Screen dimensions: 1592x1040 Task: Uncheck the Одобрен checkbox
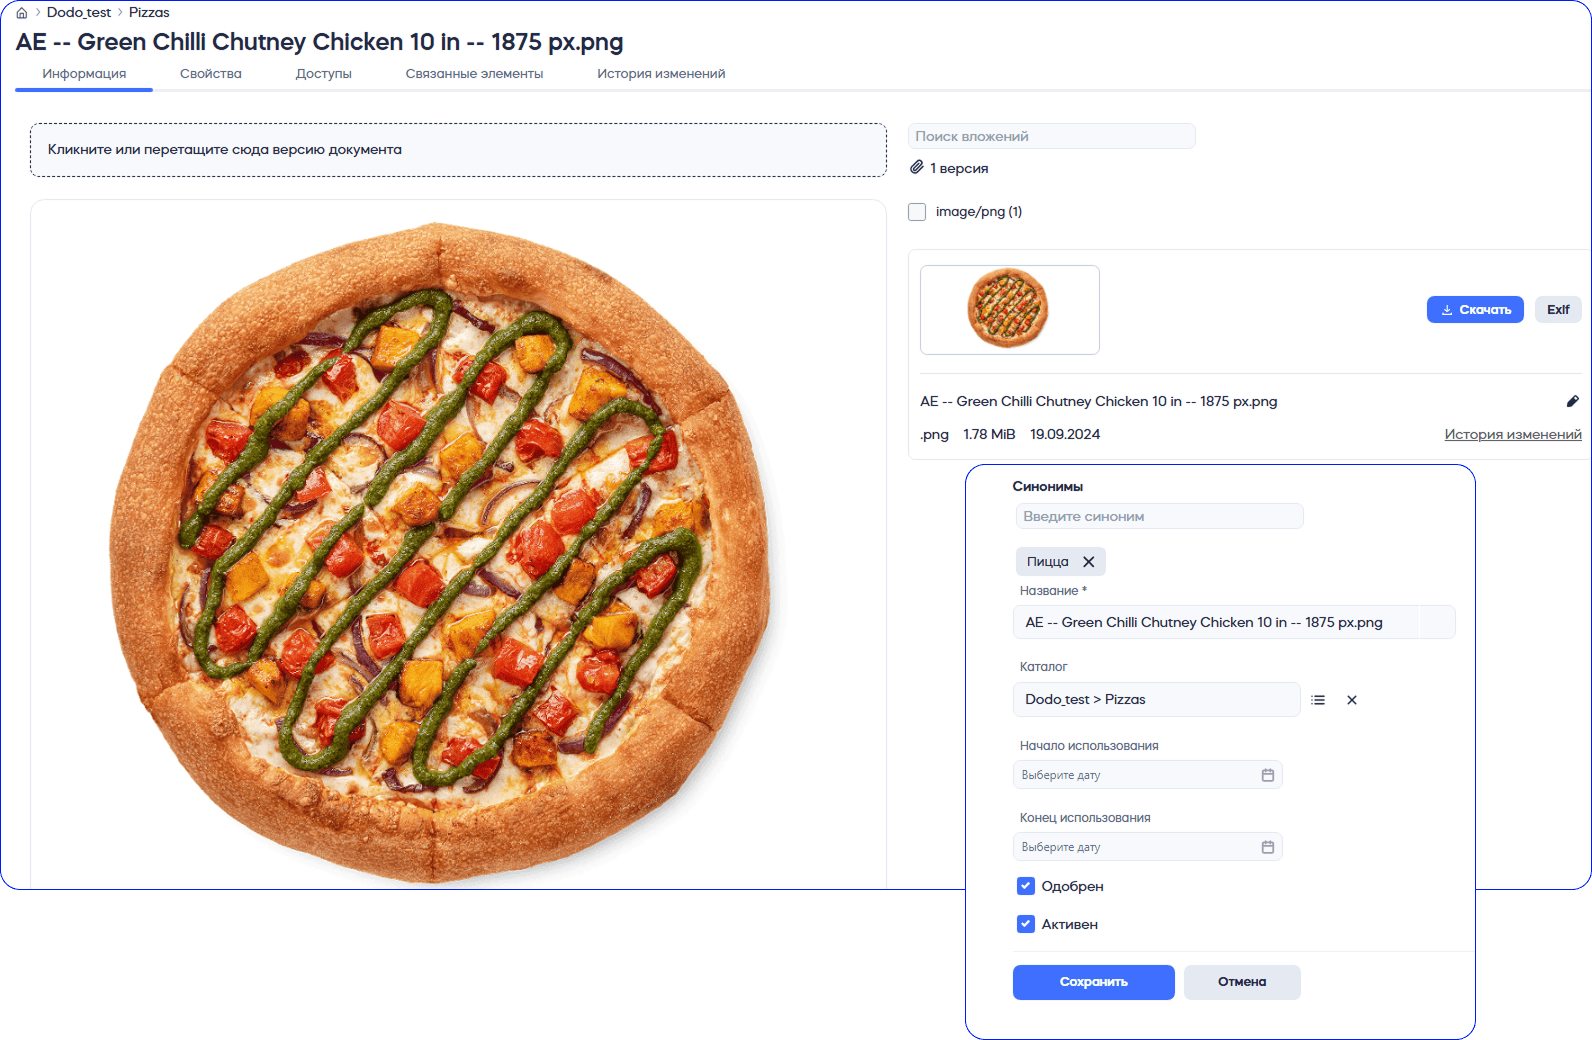[1026, 886]
